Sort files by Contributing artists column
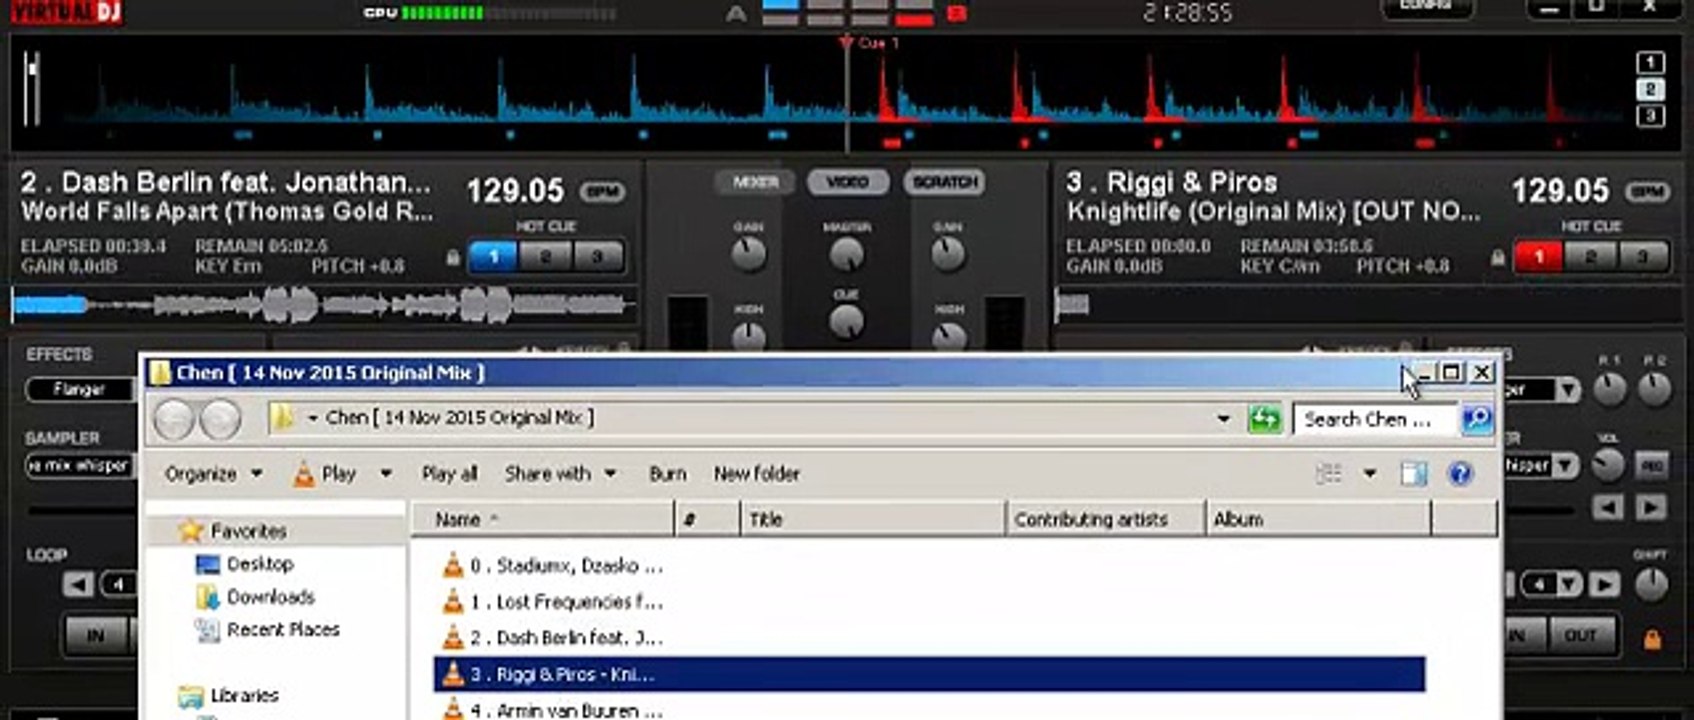This screenshot has width=1694, height=720. 1105,519
